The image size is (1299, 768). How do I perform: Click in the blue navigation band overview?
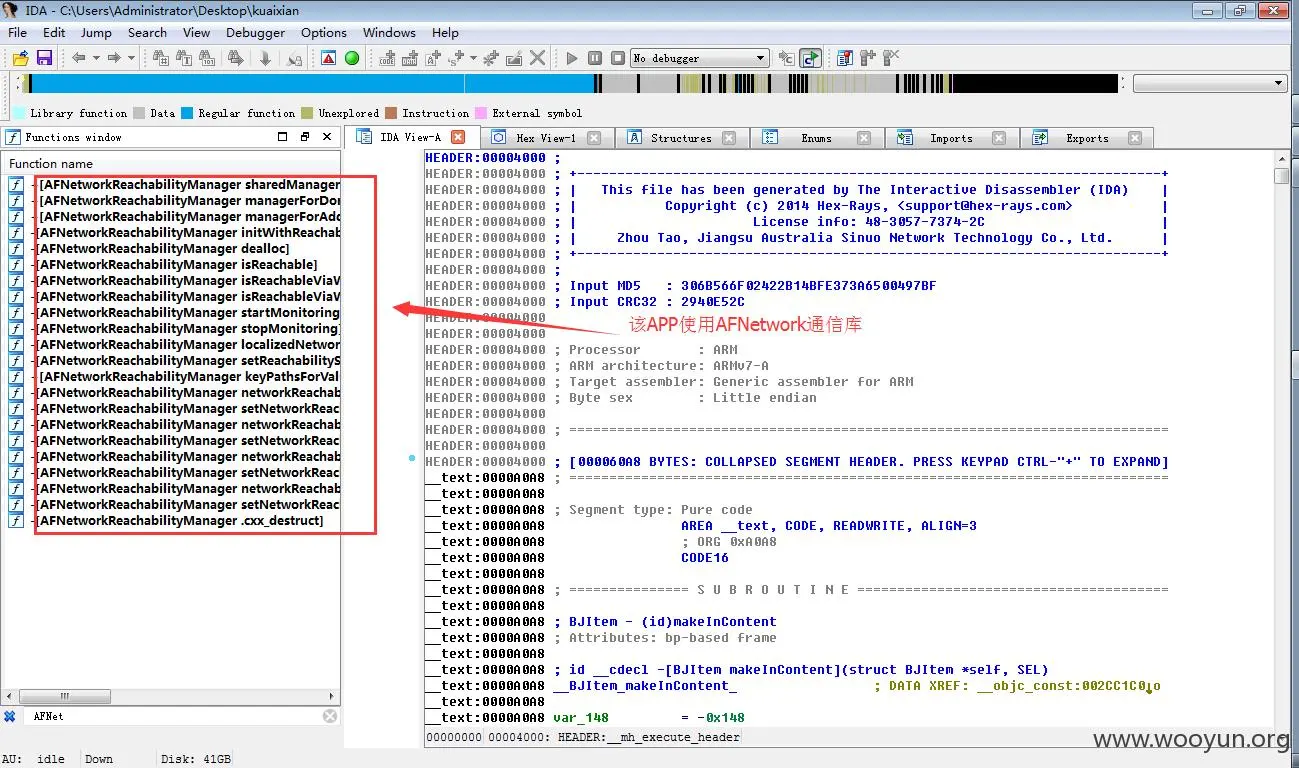[300, 84]
